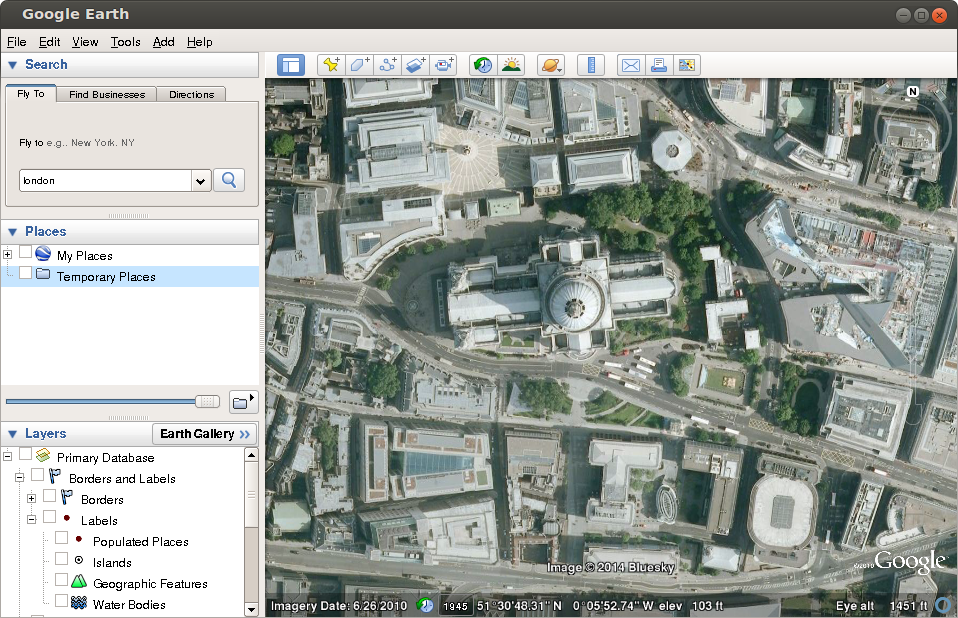Screen dimensions: 958x618
Task: Enable the Populated Places checkbox
Action: 61,538
